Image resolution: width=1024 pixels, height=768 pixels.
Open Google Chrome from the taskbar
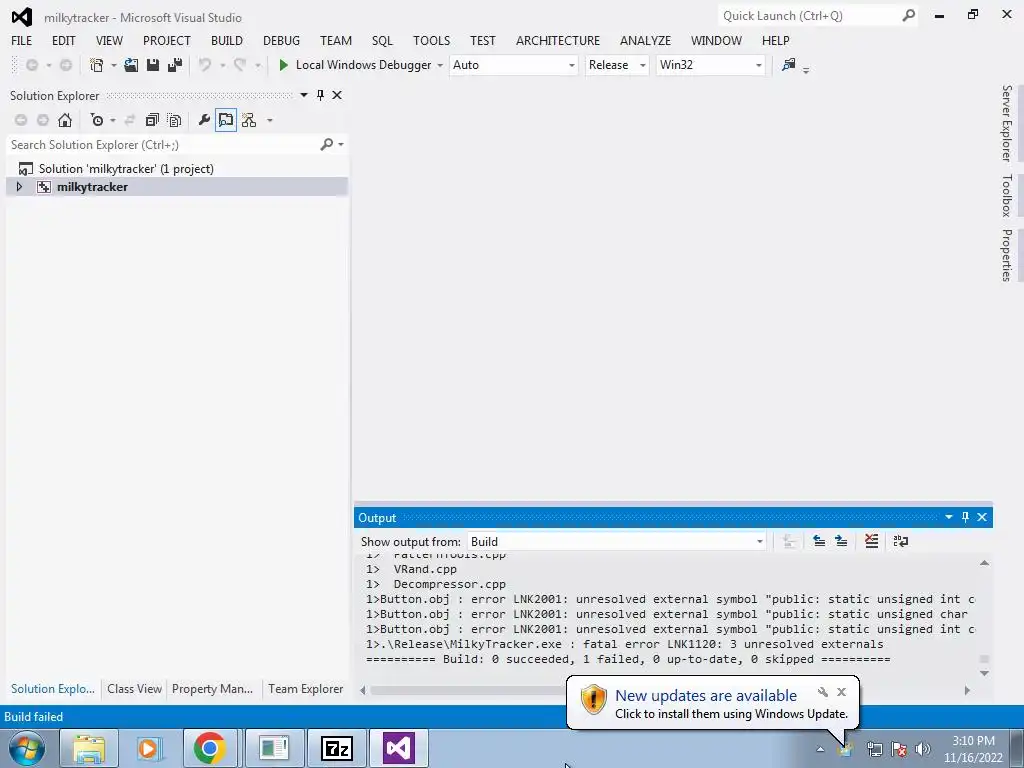point(210,748)
